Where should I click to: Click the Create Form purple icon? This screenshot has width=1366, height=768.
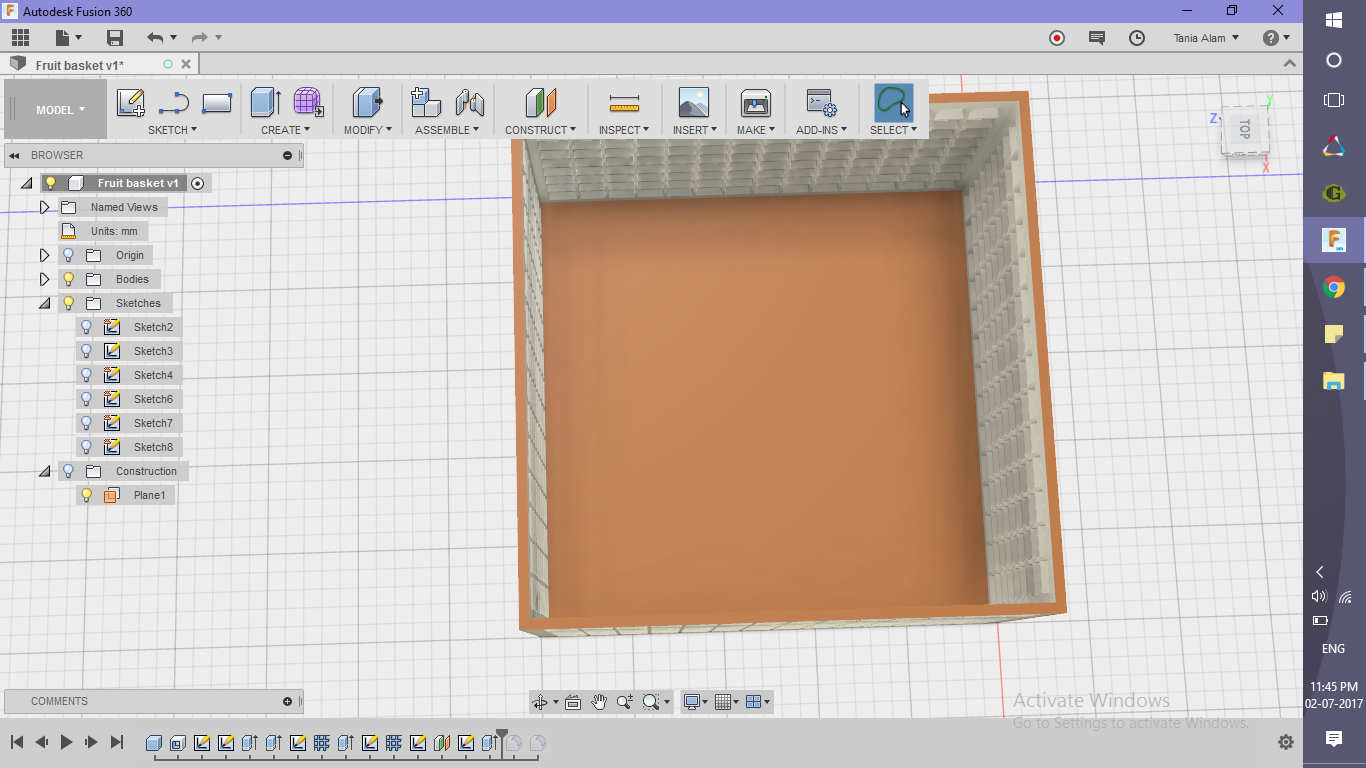coord(308,102)
